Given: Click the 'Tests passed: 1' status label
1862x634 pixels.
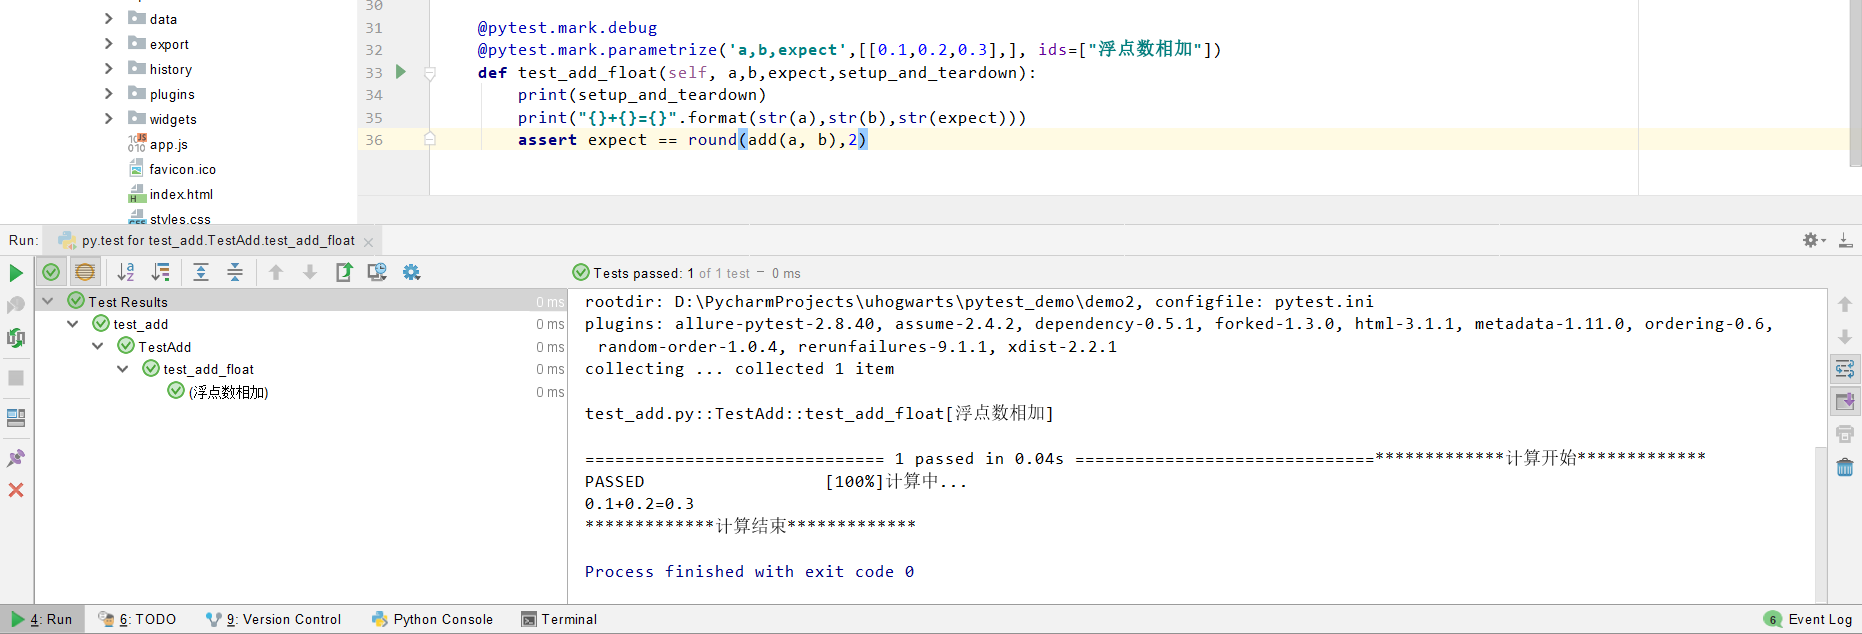Looking at the screenshot, I should tap(644, 273).
